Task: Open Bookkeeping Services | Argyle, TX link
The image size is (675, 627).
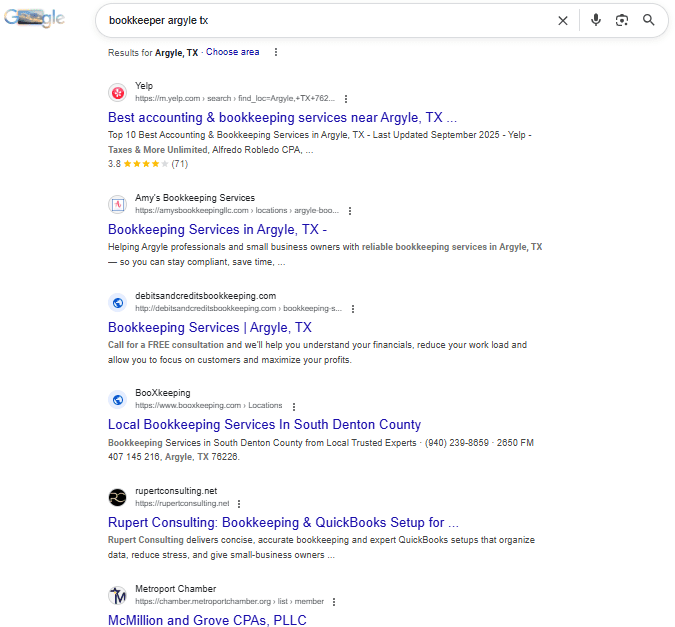Action: click(210, 327)
